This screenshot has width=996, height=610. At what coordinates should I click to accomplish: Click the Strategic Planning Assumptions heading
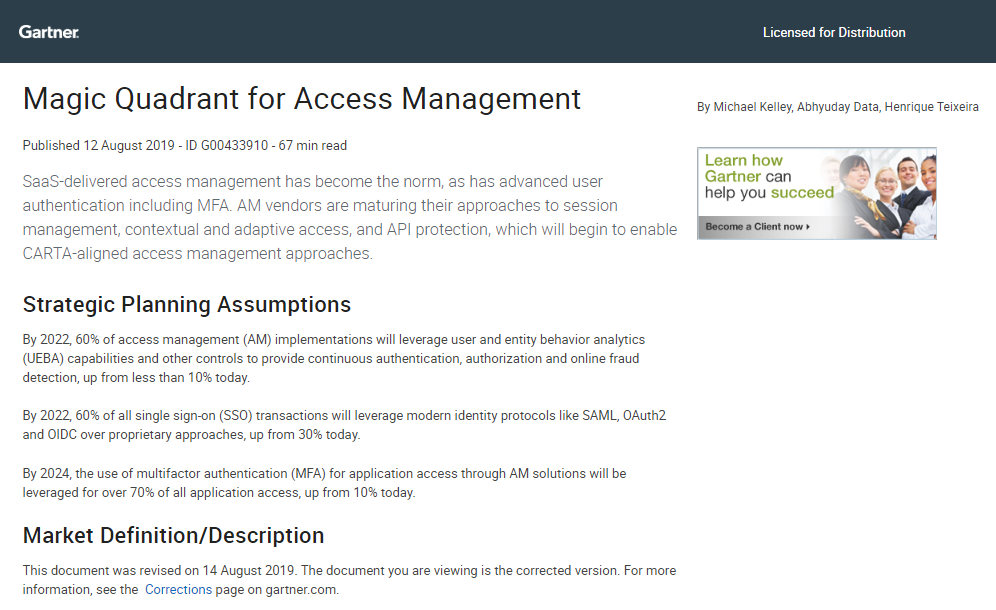(x=186, y=304)
